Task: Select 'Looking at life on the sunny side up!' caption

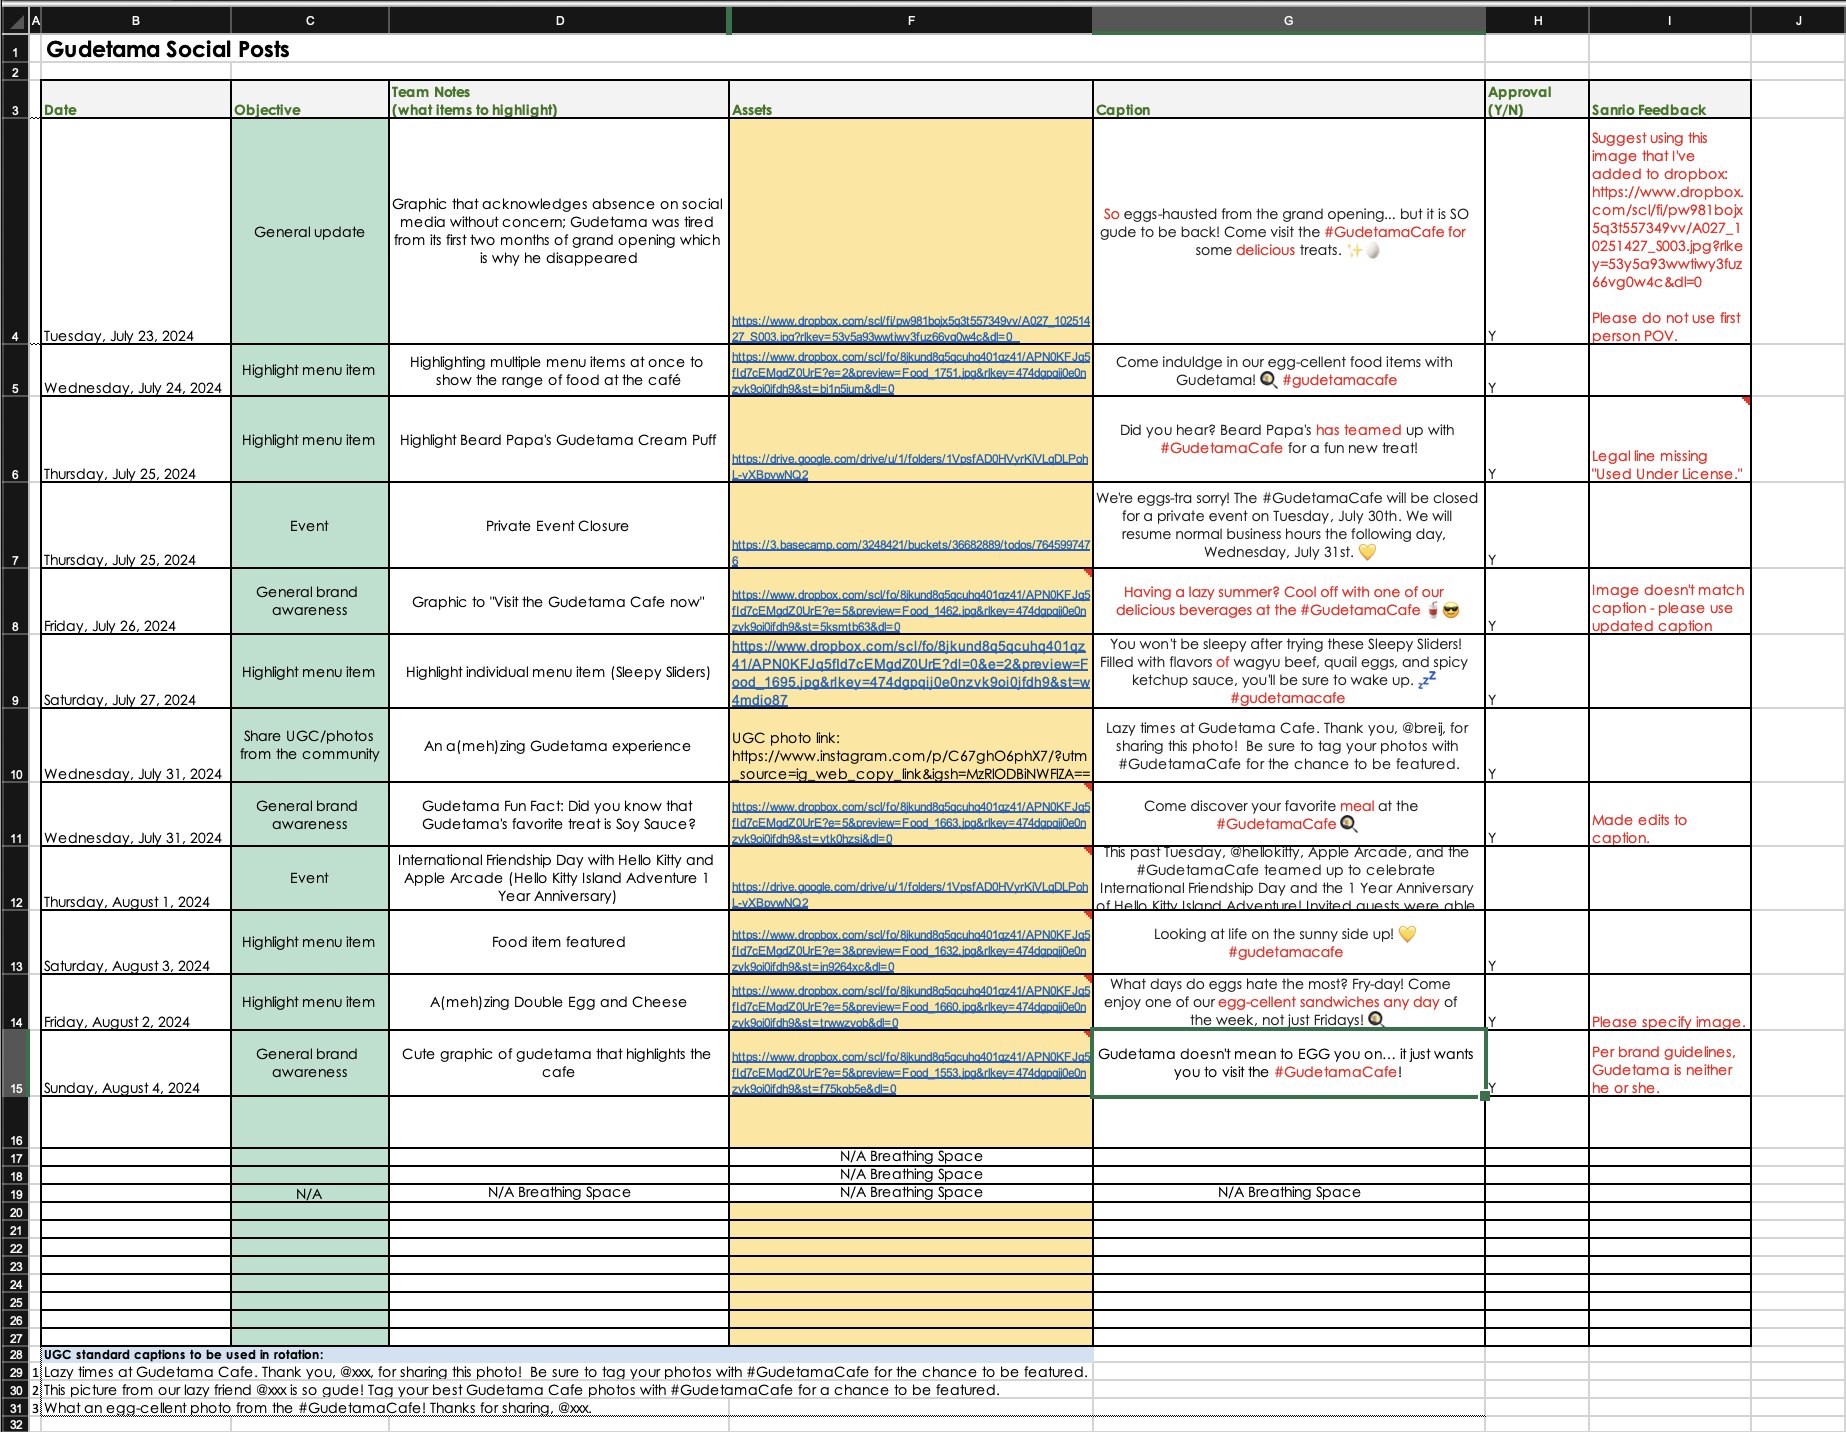Action: pyautogui.click(x=1288, y=942)
